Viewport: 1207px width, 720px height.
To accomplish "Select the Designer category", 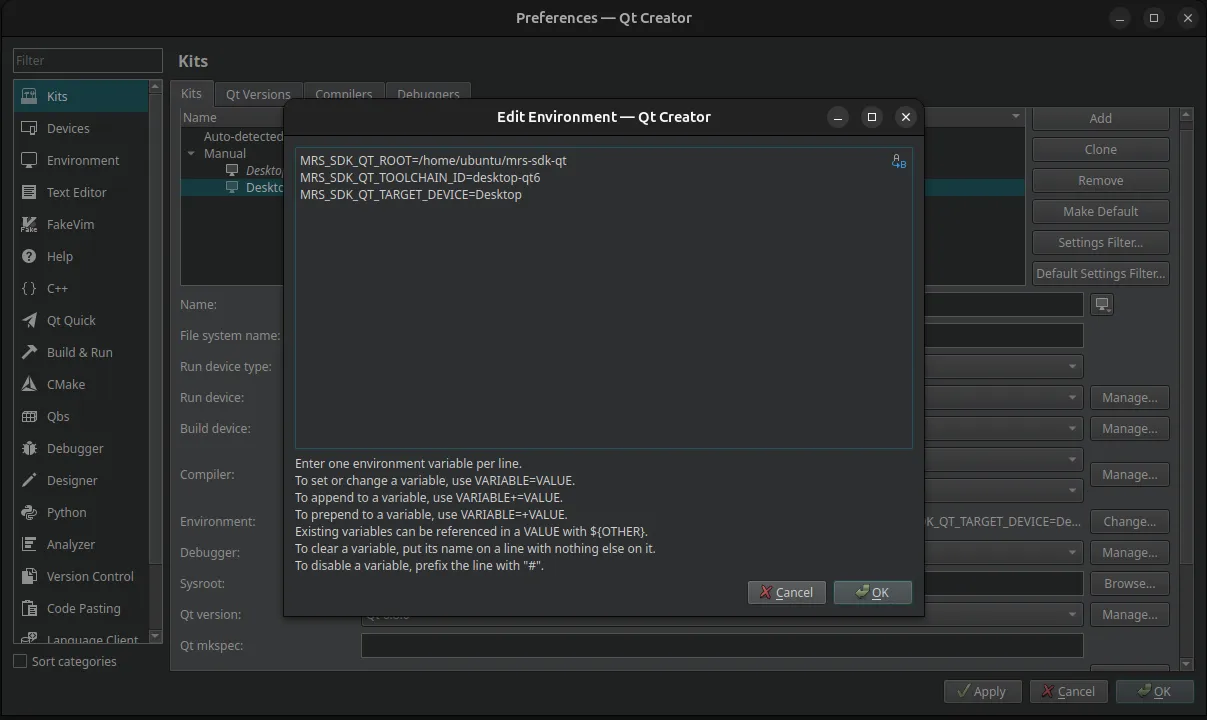I will point(81,480).
